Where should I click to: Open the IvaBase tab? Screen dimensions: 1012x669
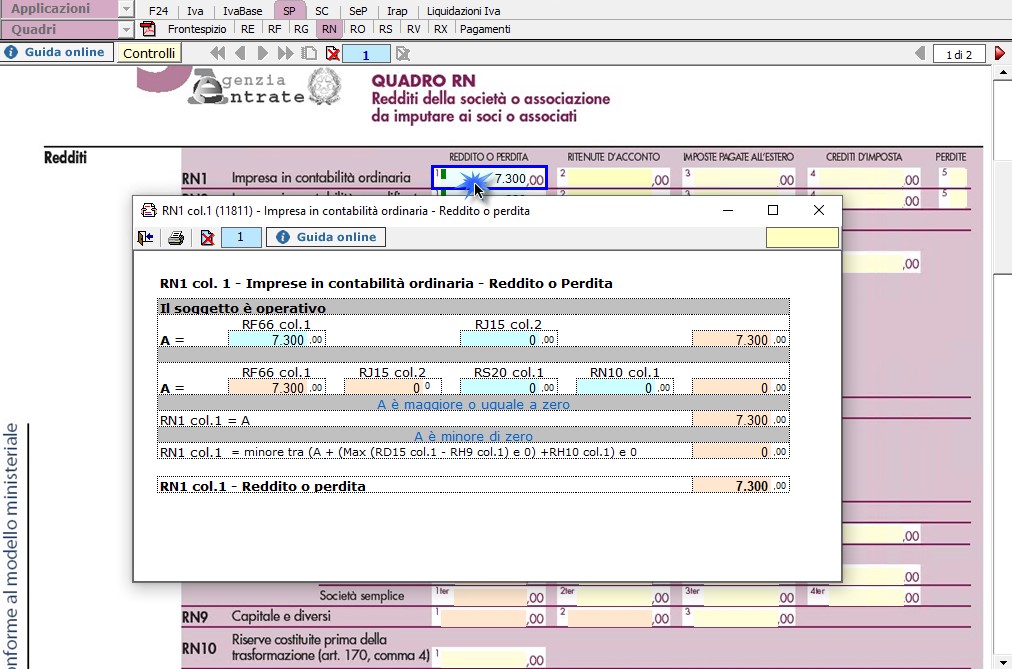point(243,11)
